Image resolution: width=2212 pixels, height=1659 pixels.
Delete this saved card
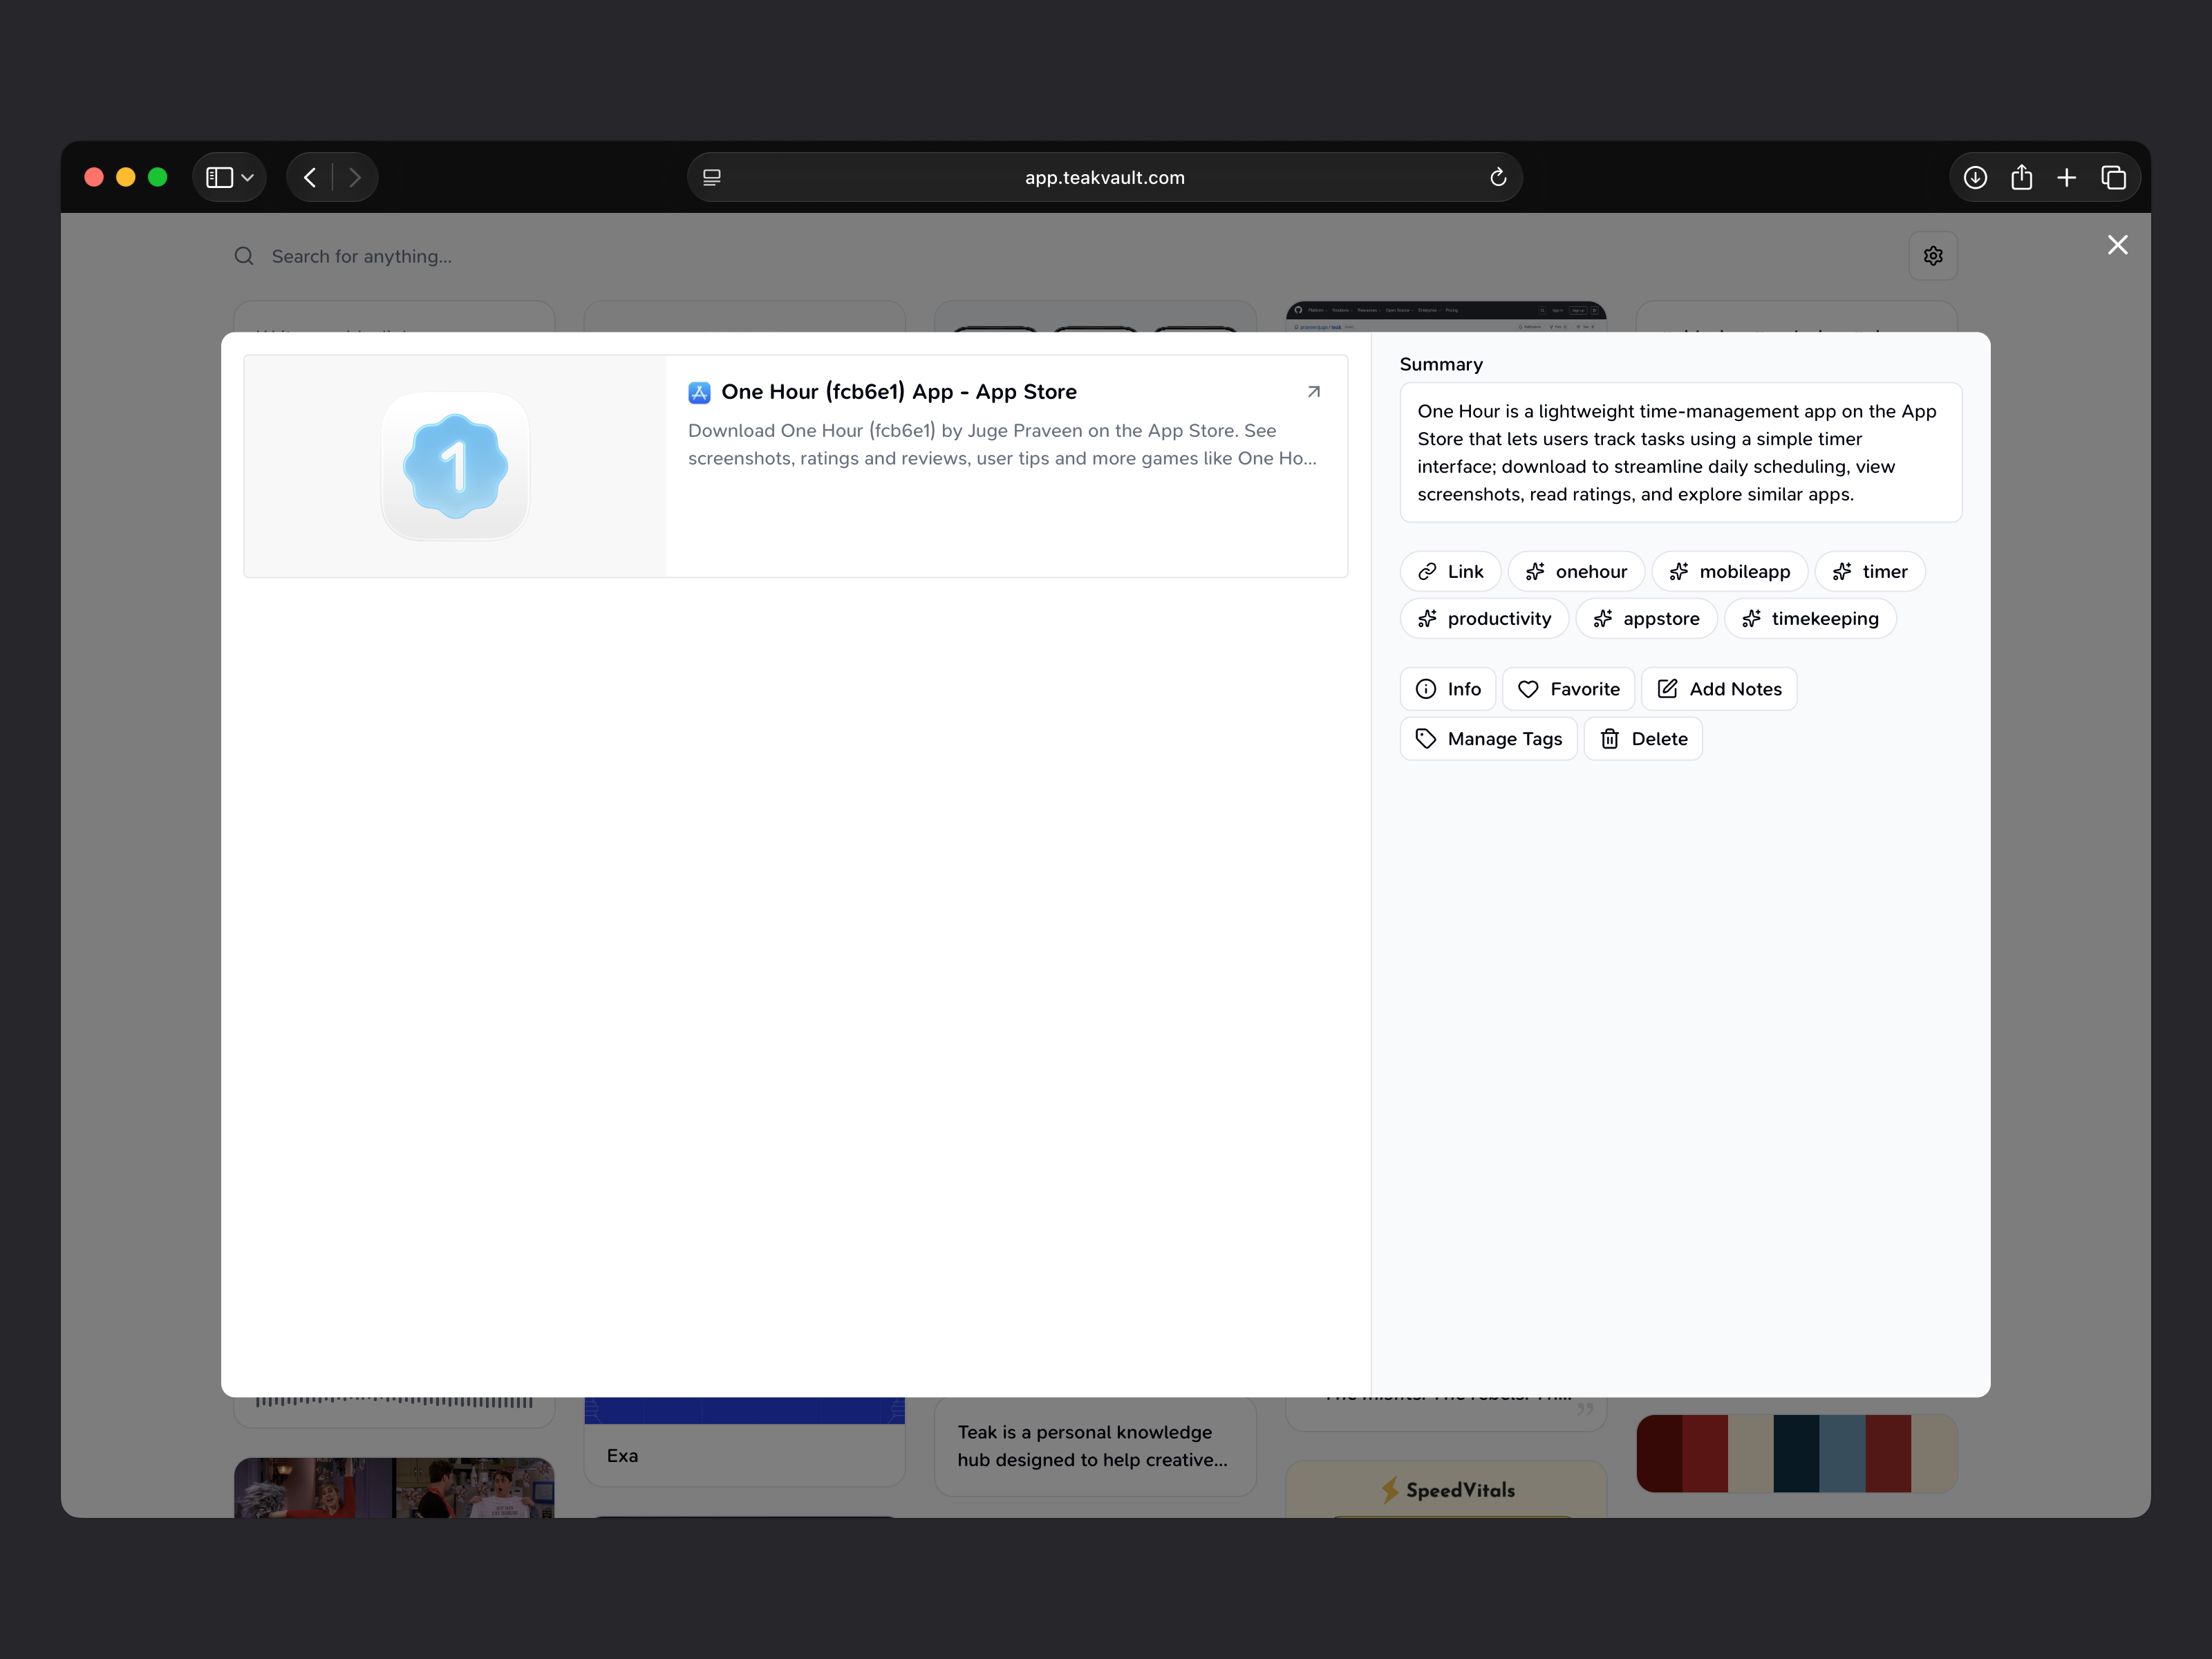point(1643,739)
